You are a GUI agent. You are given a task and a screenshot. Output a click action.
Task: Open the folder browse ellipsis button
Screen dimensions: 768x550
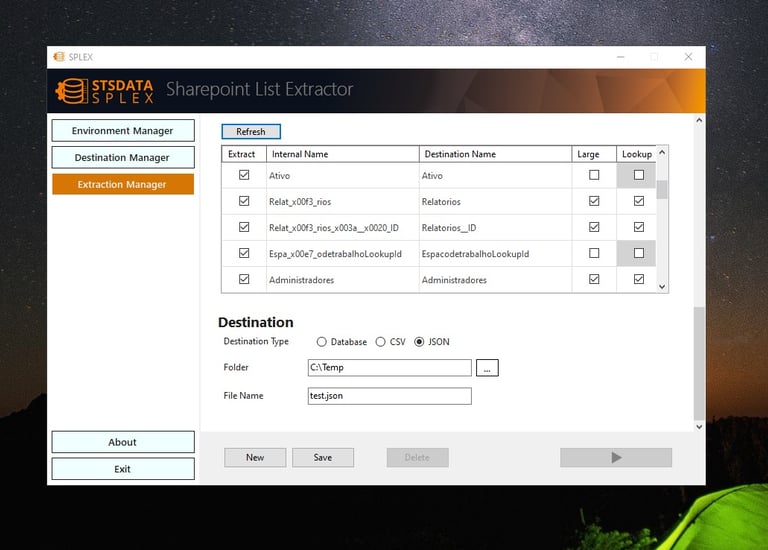coord(487,368)
